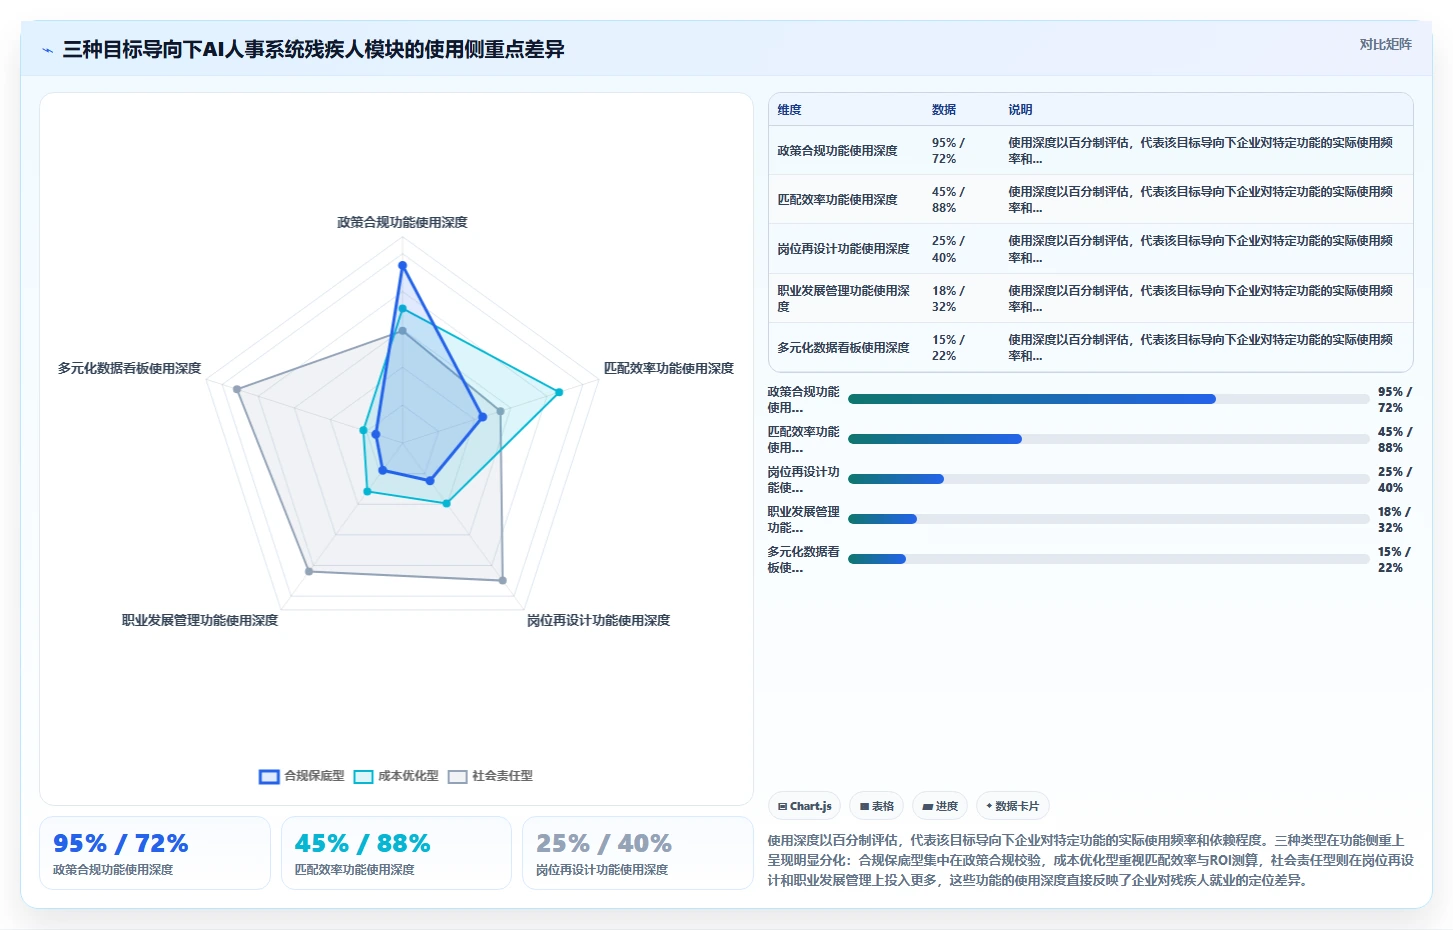Click the teal radar point on 匹配效率 axis
1453x930 pixels.
coord(559,392)
